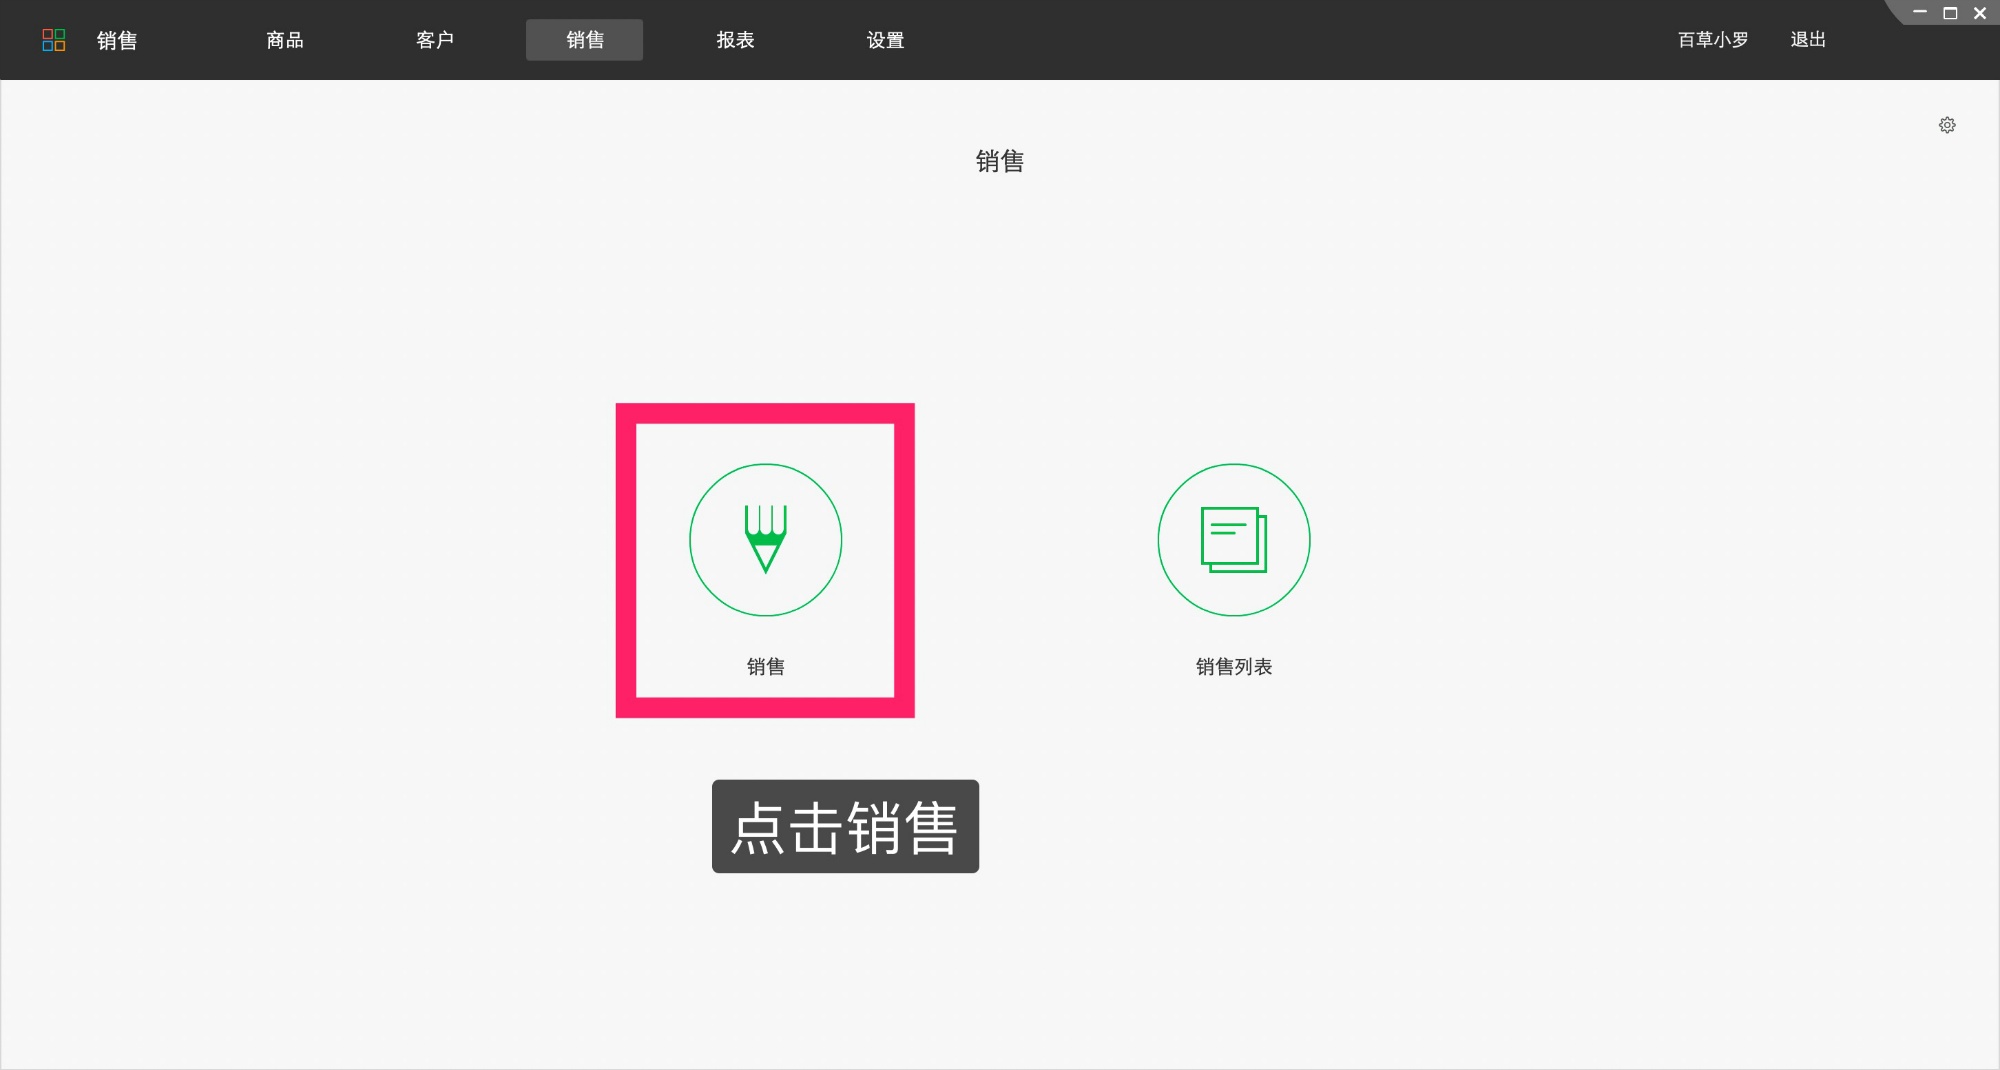Open the 报表 reports section
Viewport: 2000px width, 1070px height.
pyautogui.click(x=735, y=40)
